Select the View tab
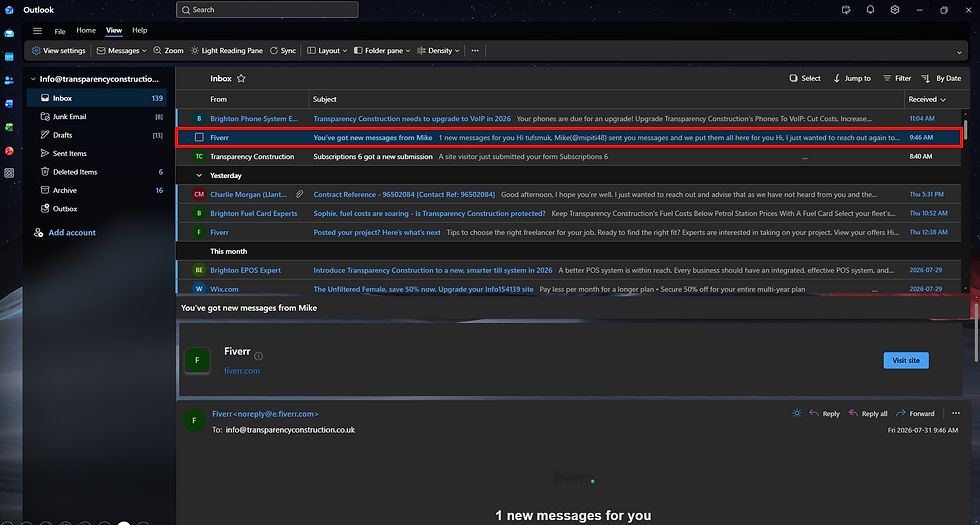 (x=114, y=30)
